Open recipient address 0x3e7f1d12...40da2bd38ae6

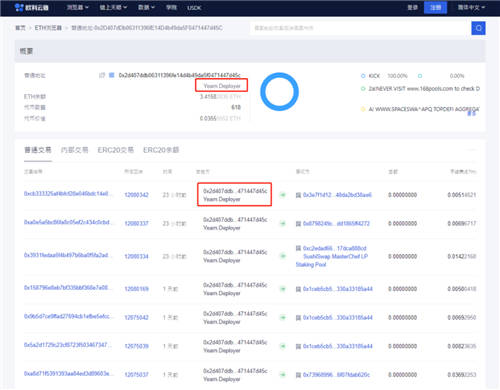coord(337,195)
